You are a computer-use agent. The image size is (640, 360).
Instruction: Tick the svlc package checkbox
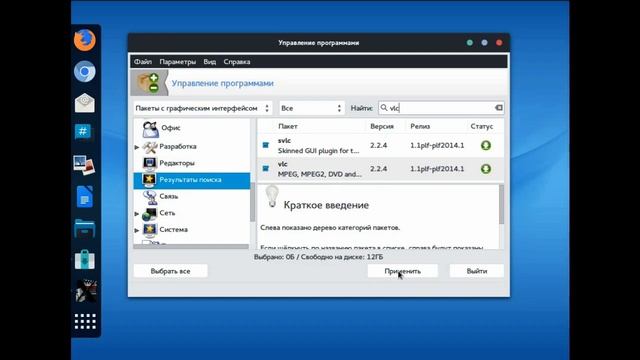coord(266,145)
